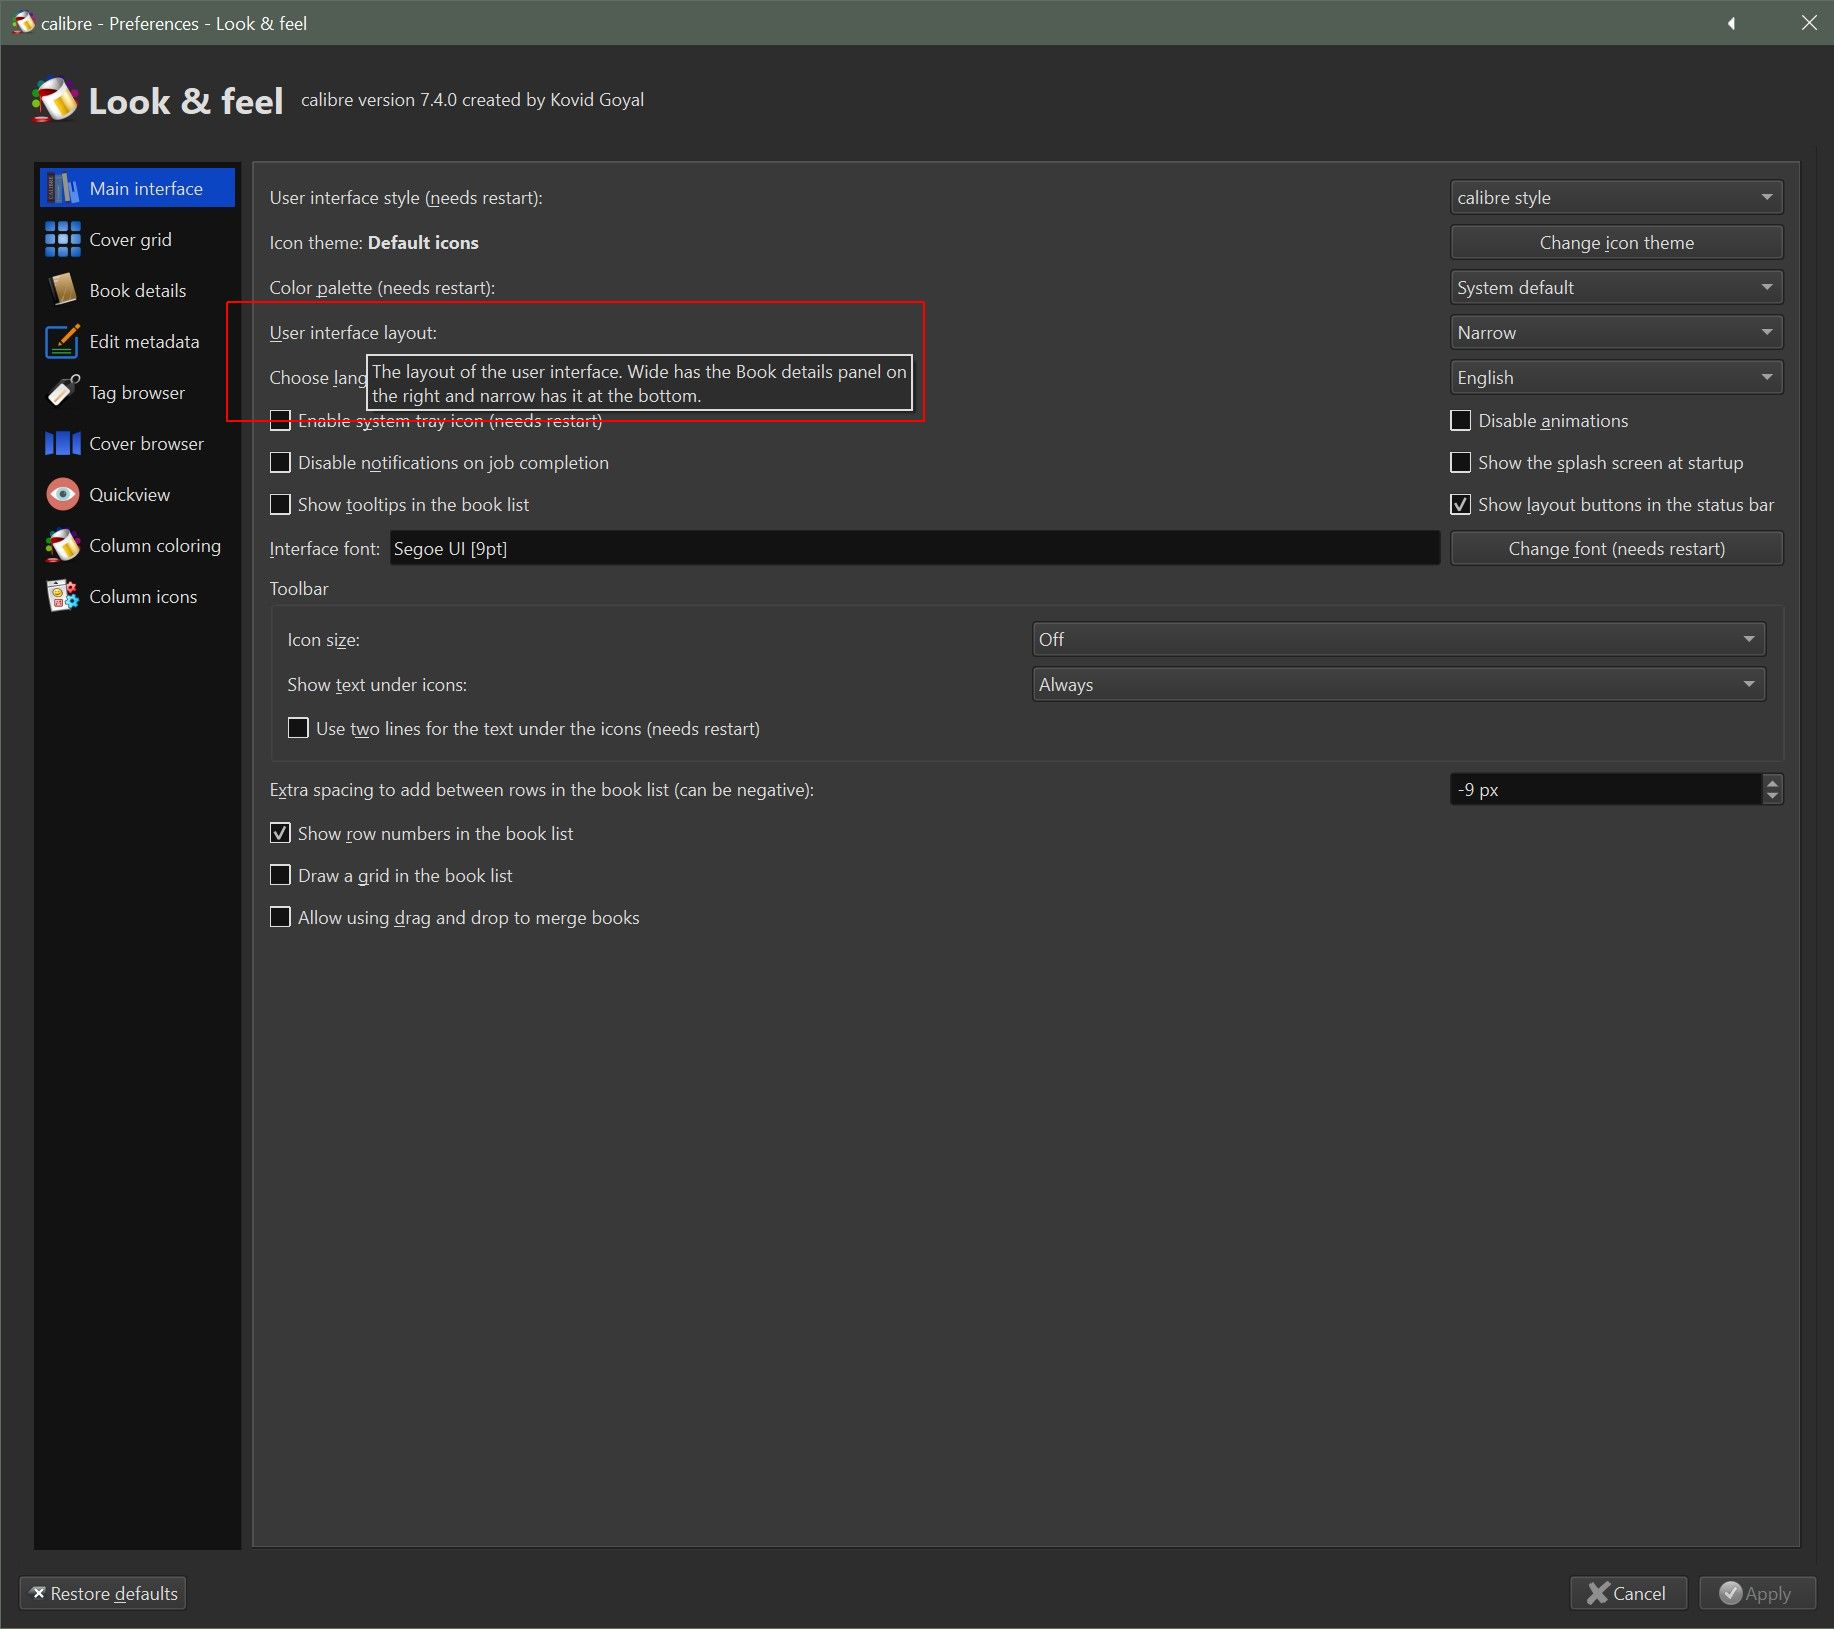Open the Show text under icons dropdown
This screenshot has height=1629, width=1834.
pos(1398,684)
